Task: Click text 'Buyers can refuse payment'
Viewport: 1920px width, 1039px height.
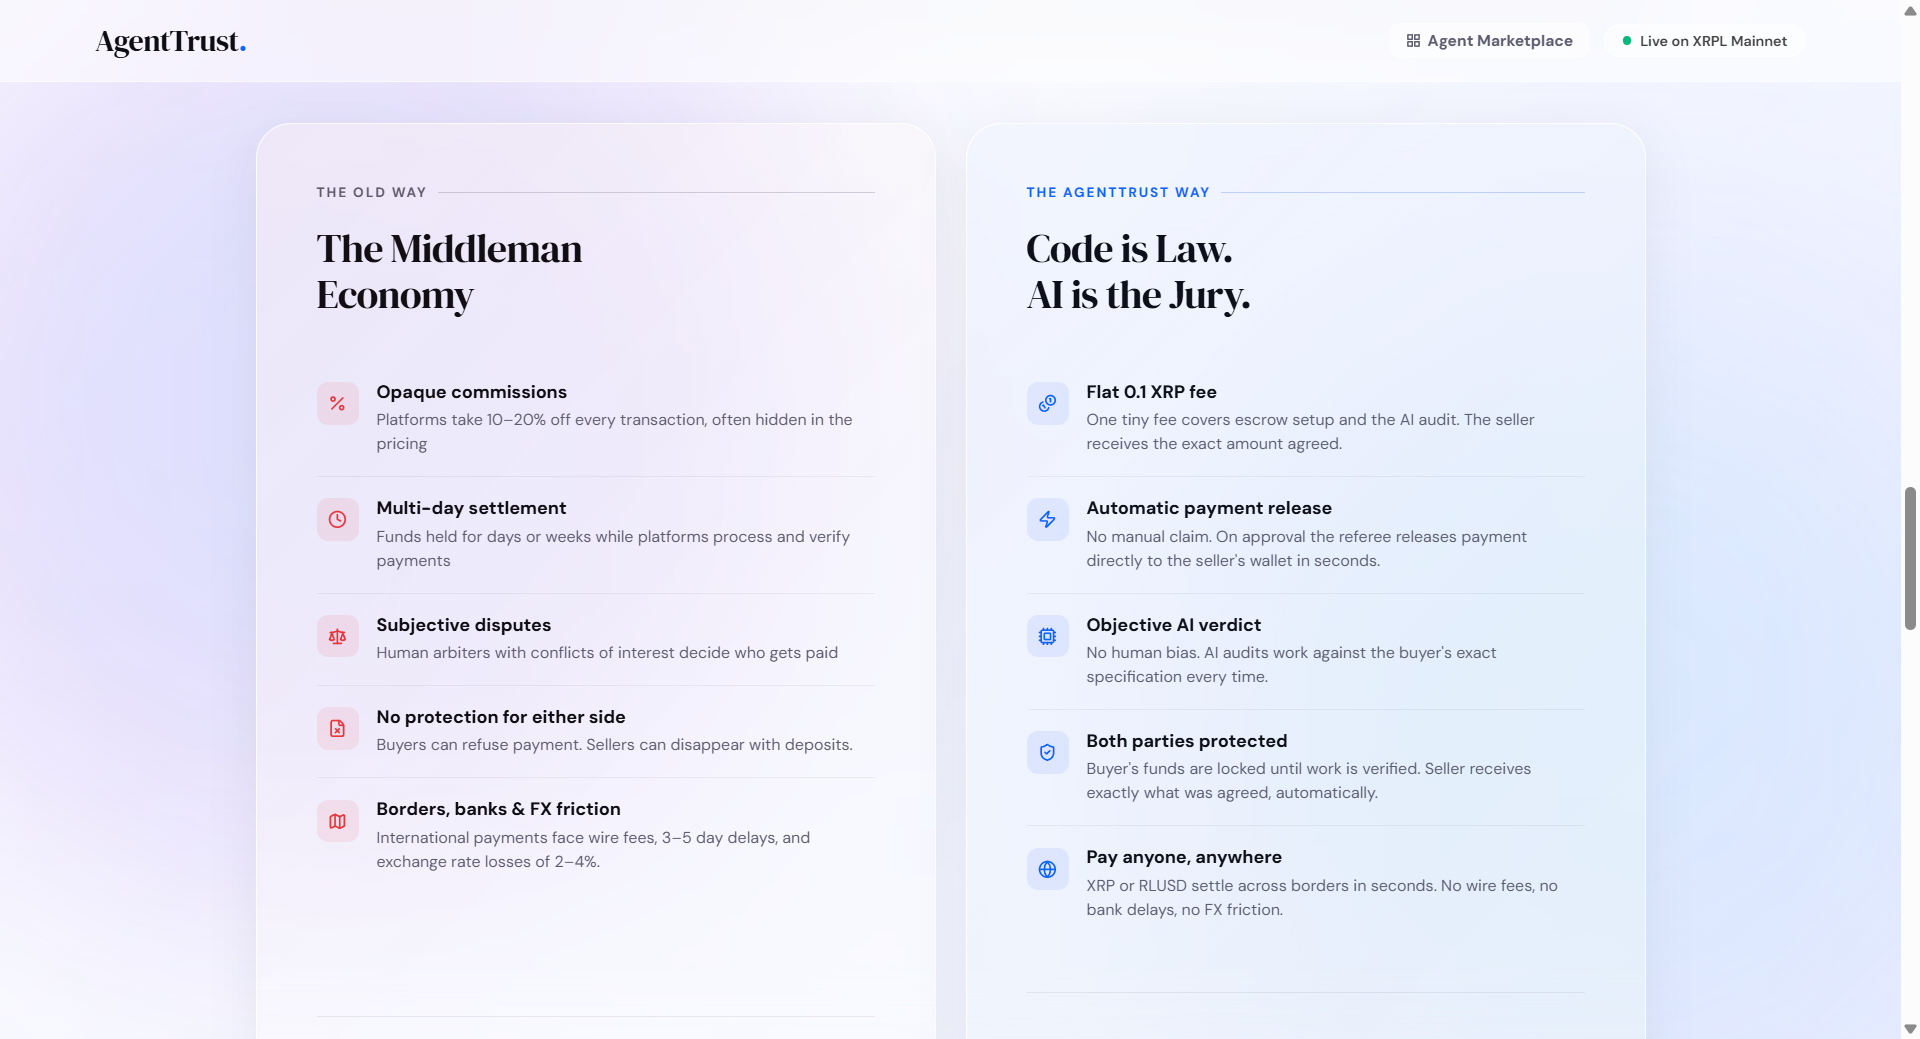Action: 479,745
